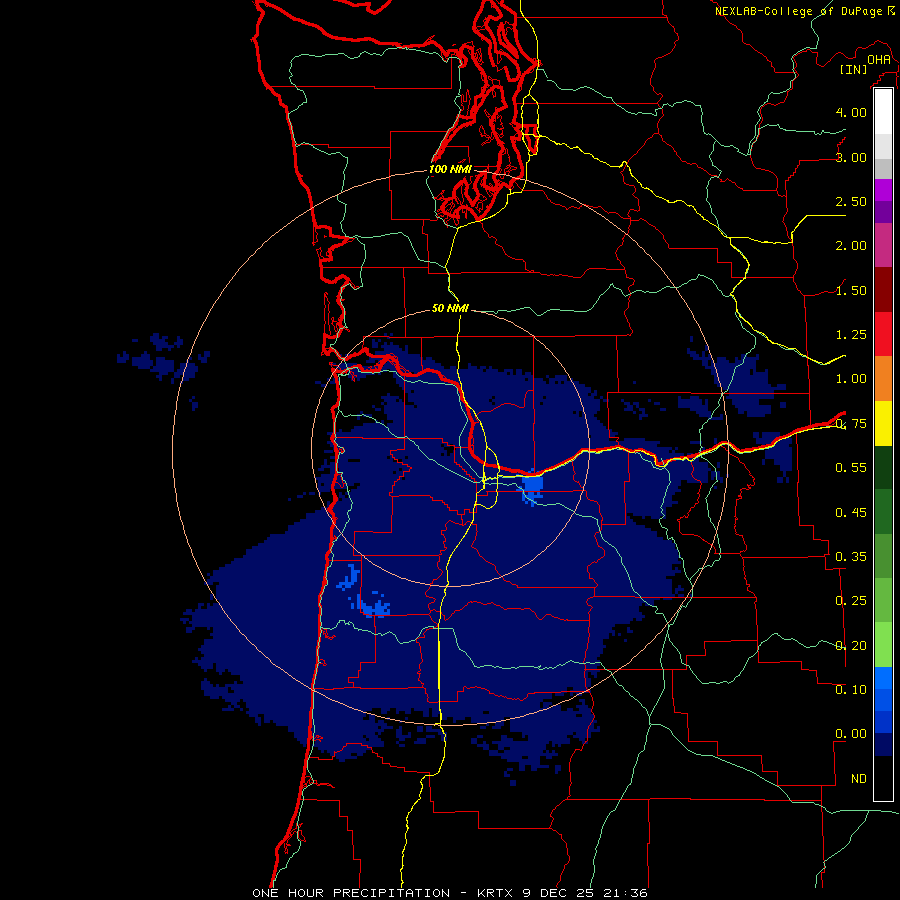This screenshot has width=900, height=900.
Task: Select the bright magenta legend swatch
Action: (883, 190)
